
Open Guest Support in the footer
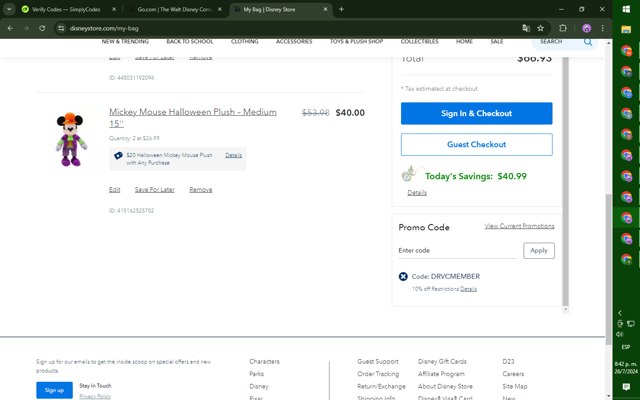378,362
